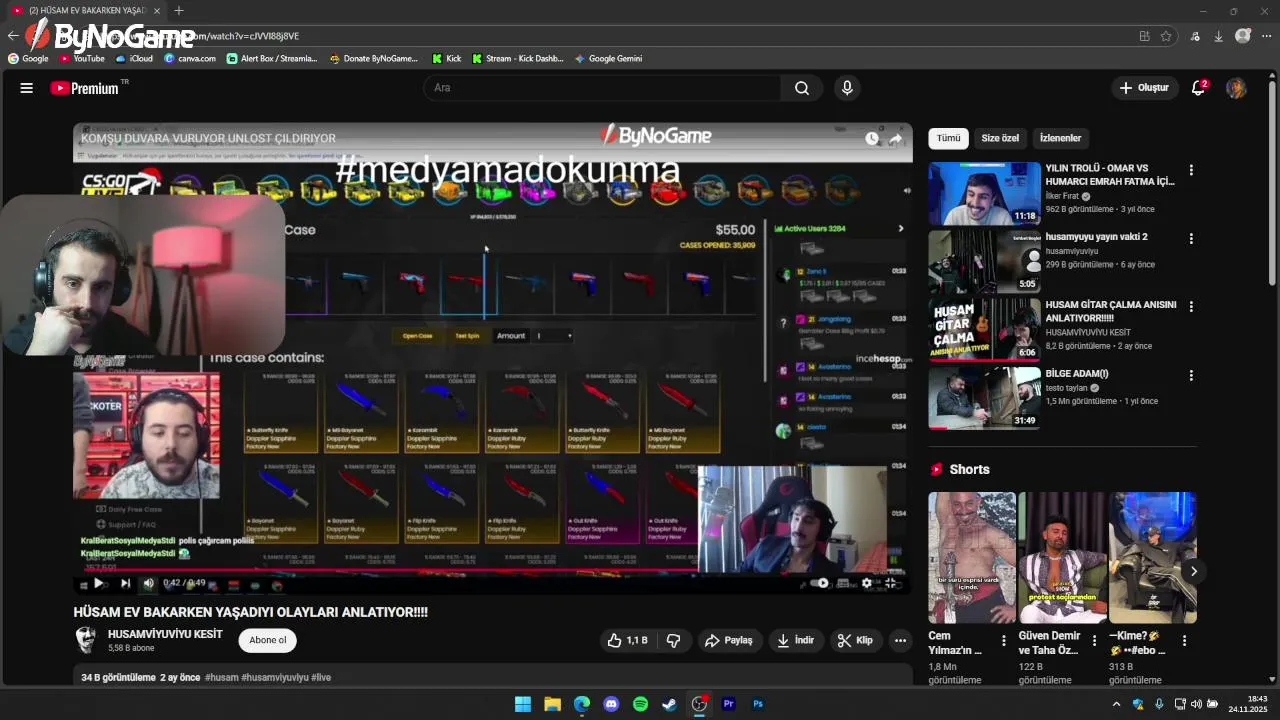
Task: Click the Paylaş share button
Action: [x=729, y=640]
